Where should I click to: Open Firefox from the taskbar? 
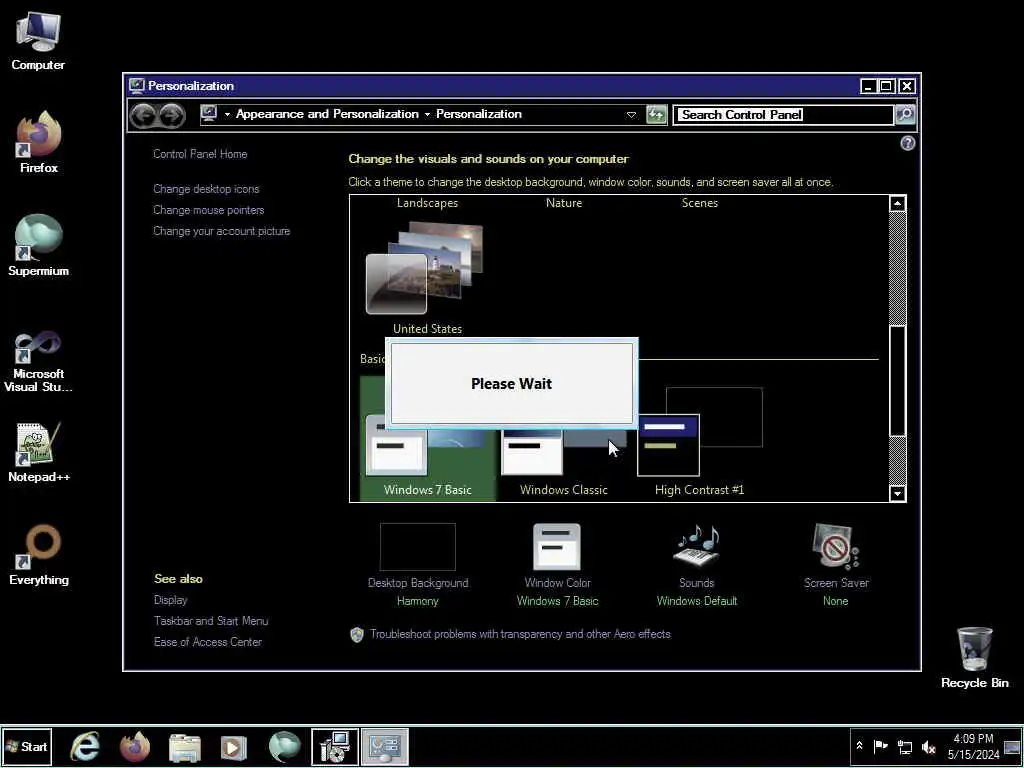tap(135, 746)
